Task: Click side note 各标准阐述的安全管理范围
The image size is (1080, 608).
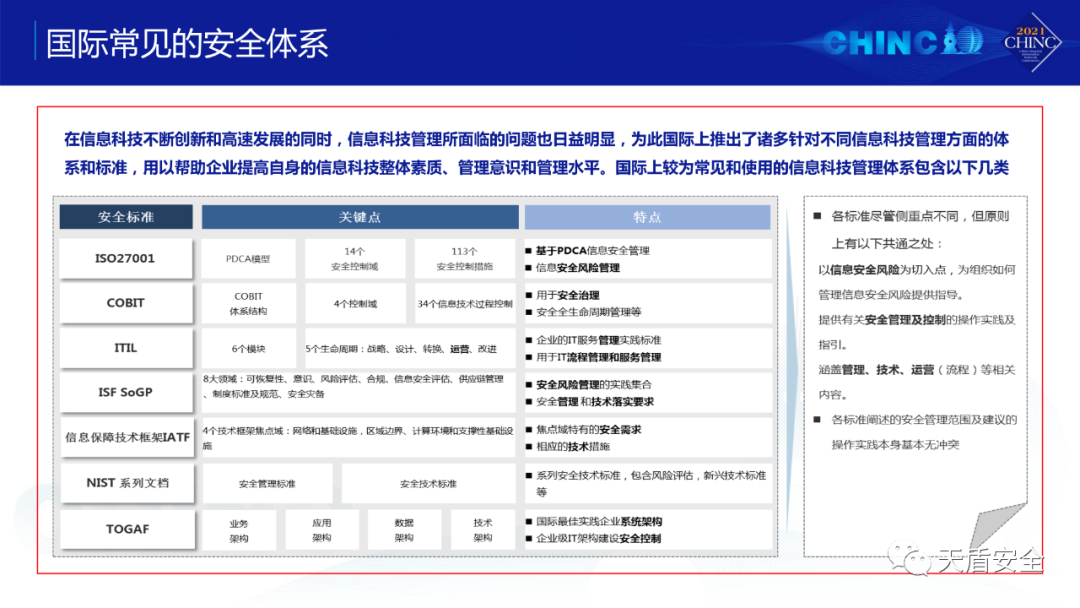Action: pos(915,432)
